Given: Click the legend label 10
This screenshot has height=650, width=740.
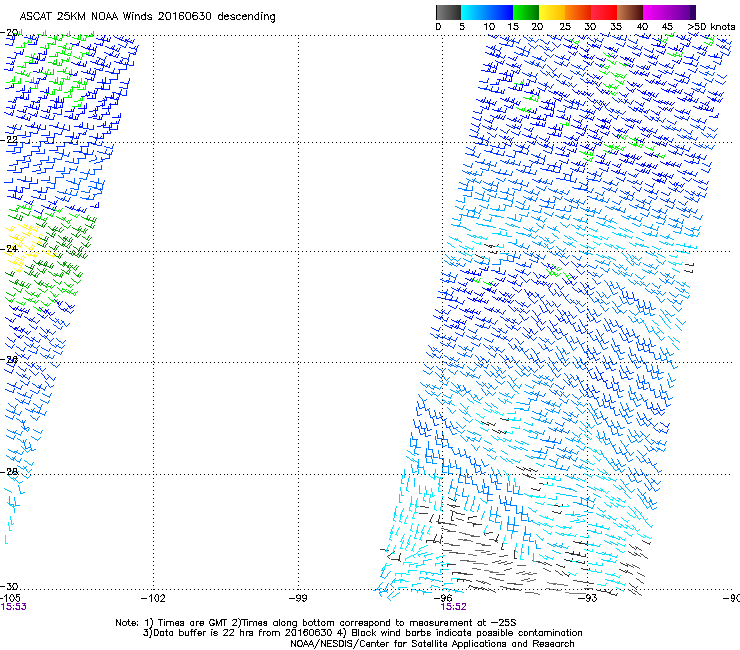Looking at the screenshot, I should [489, 27].
